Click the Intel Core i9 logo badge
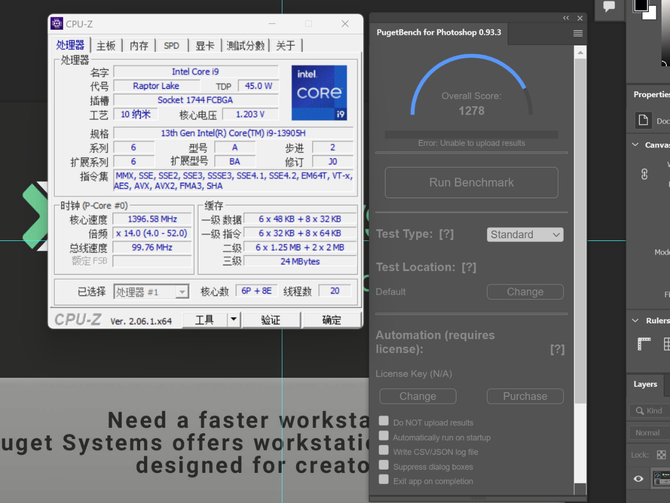670x503 pixels. [x=319, y=93]
